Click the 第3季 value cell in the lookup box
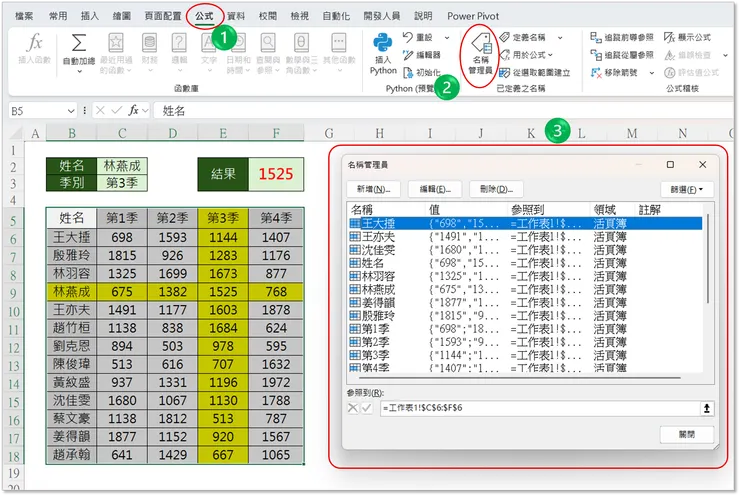740x496 pixels. coord(122,183)
